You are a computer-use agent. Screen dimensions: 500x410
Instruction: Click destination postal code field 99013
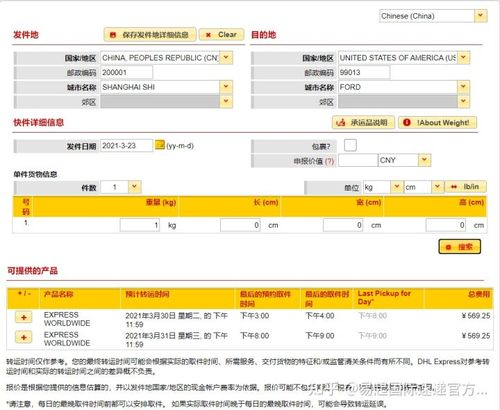364,72
